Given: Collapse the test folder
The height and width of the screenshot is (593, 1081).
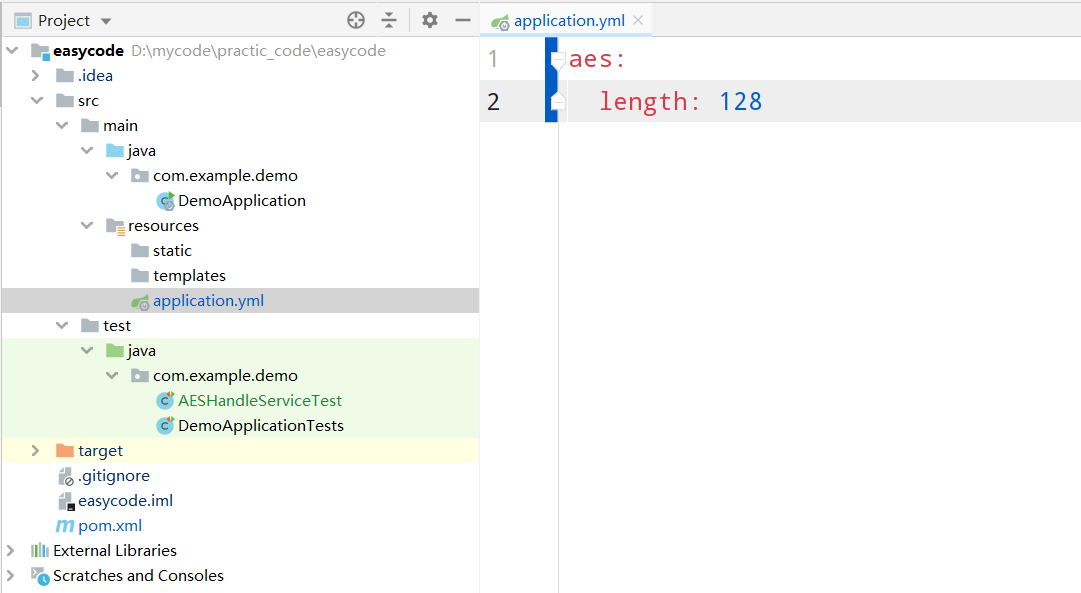Looking at the screenshot, I should point(62,326).
